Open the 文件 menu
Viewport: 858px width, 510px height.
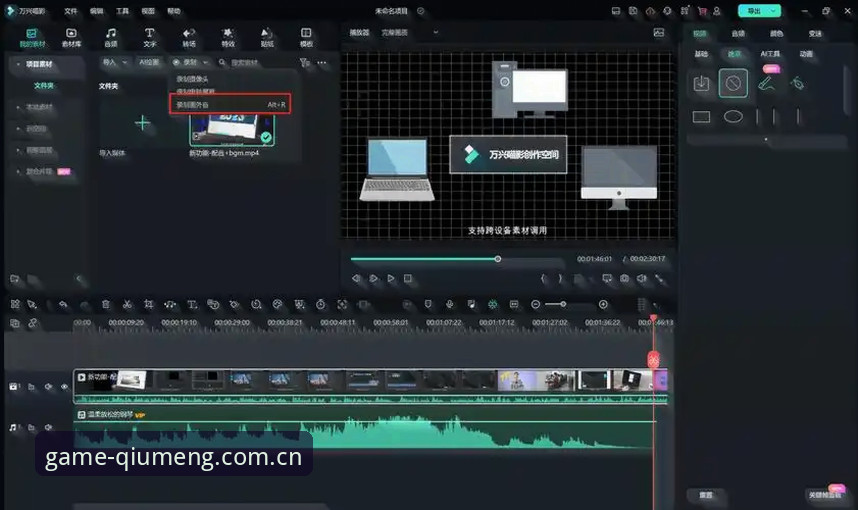tap(71, 11)
